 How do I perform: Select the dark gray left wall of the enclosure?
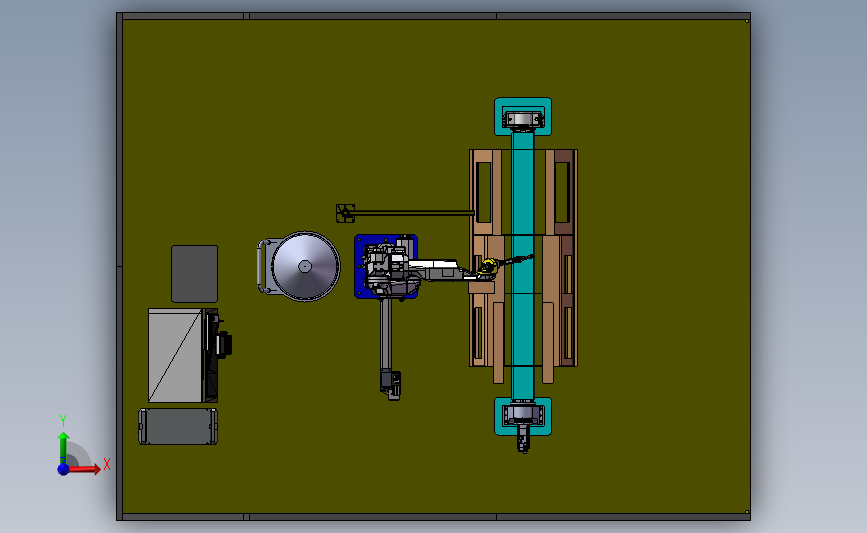coord(119,266)
